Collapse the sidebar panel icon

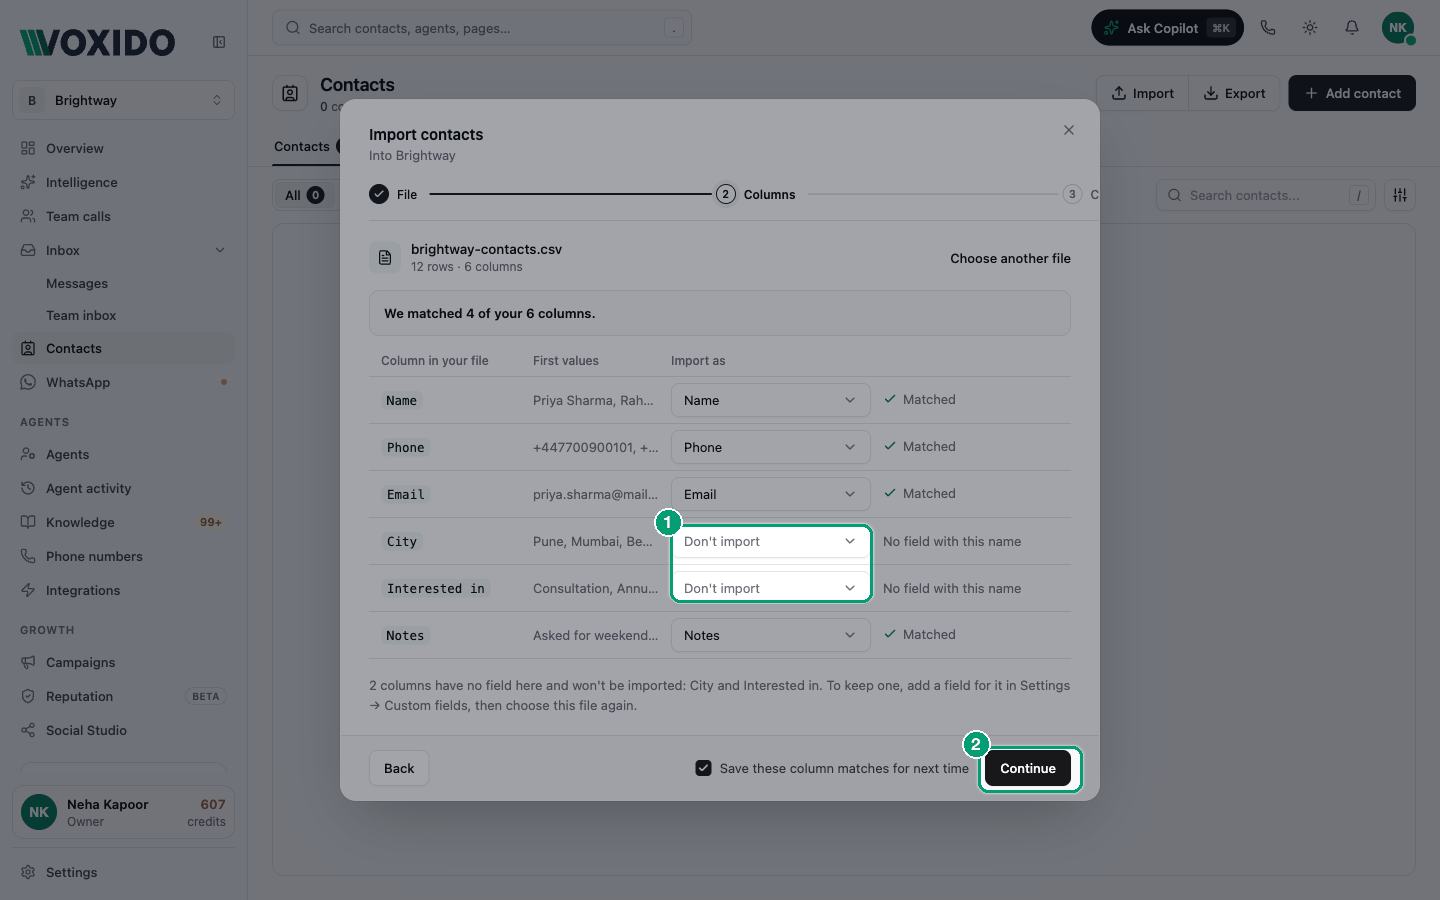(219, 42)
